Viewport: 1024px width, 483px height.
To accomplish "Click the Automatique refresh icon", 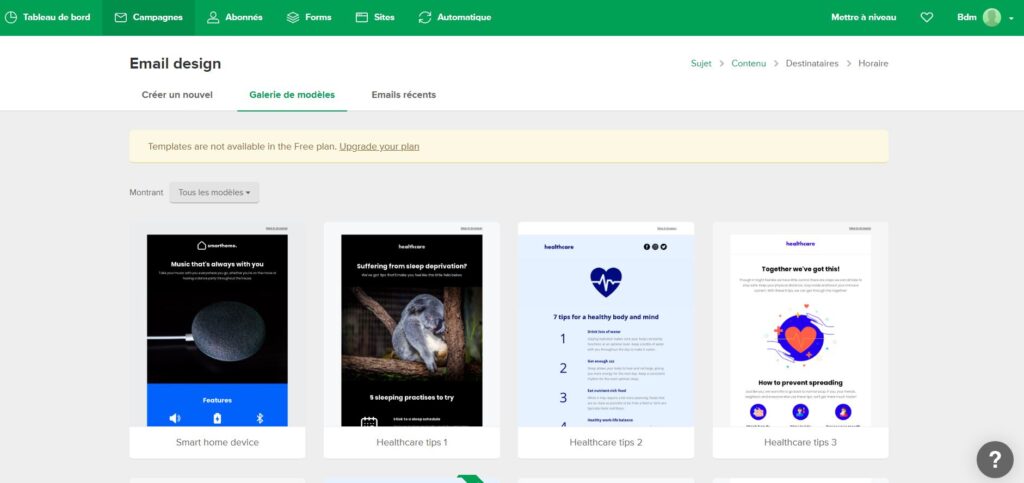I will (x=425, y=17).
